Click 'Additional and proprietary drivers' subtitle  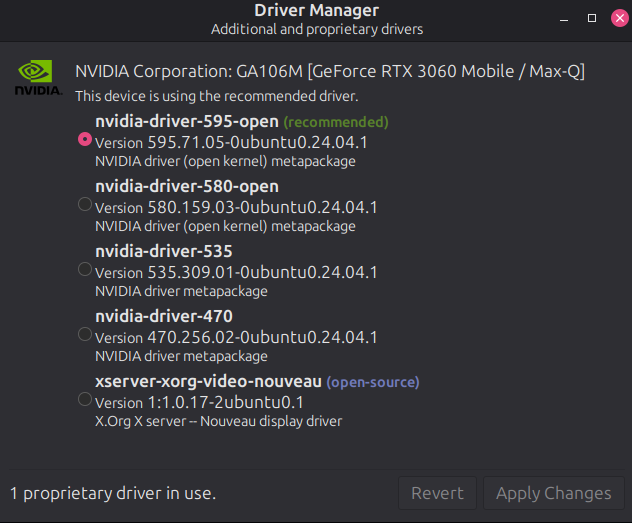tap(317, 29)
